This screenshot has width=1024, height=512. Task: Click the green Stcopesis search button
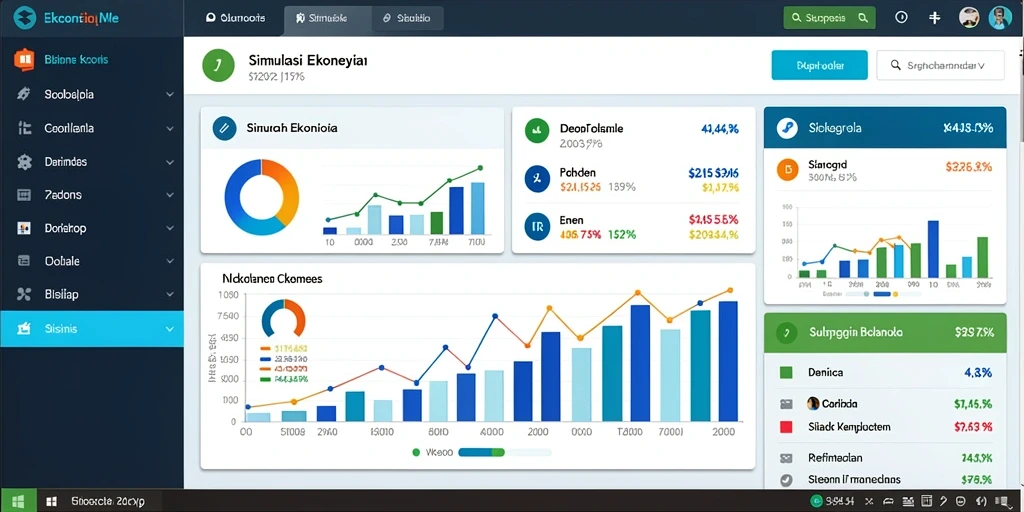(x=829, y=18)
